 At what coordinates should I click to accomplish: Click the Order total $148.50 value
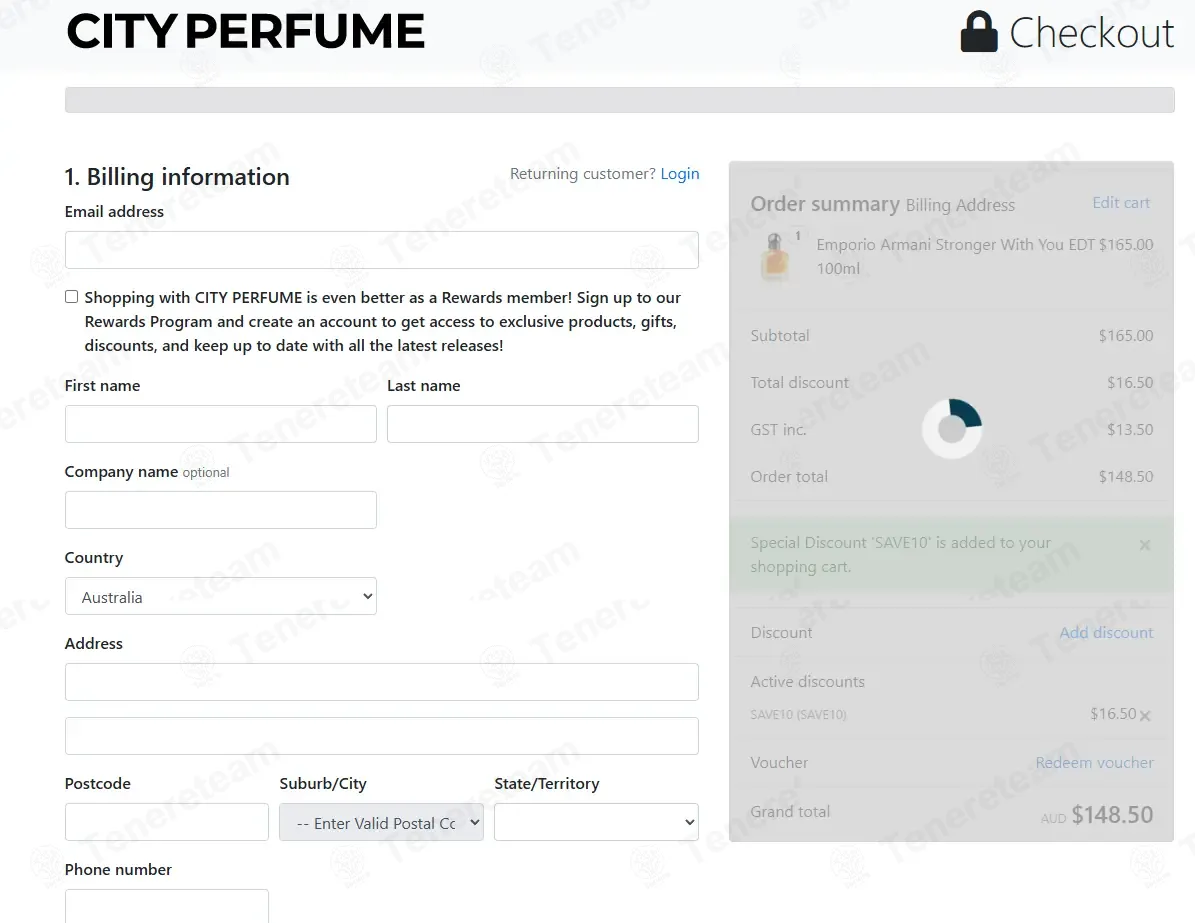click(1126, 476)
